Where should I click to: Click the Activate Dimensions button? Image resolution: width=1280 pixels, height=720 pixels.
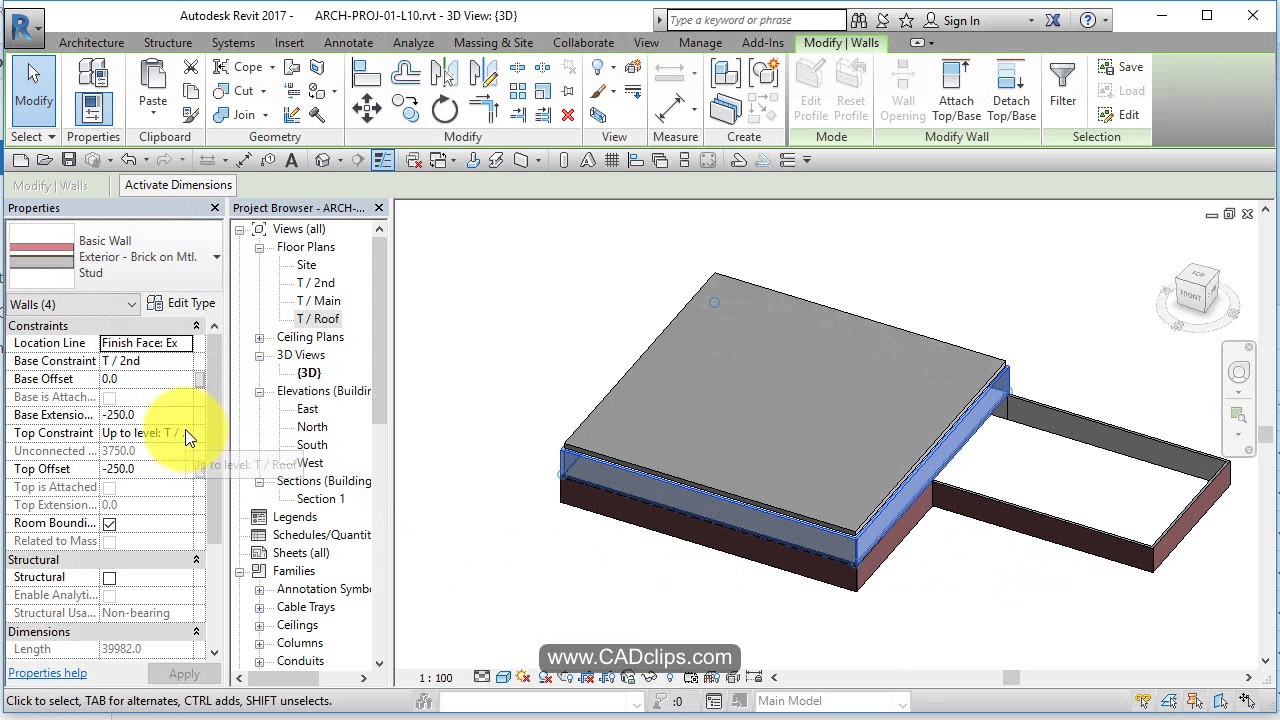(177, 185)
